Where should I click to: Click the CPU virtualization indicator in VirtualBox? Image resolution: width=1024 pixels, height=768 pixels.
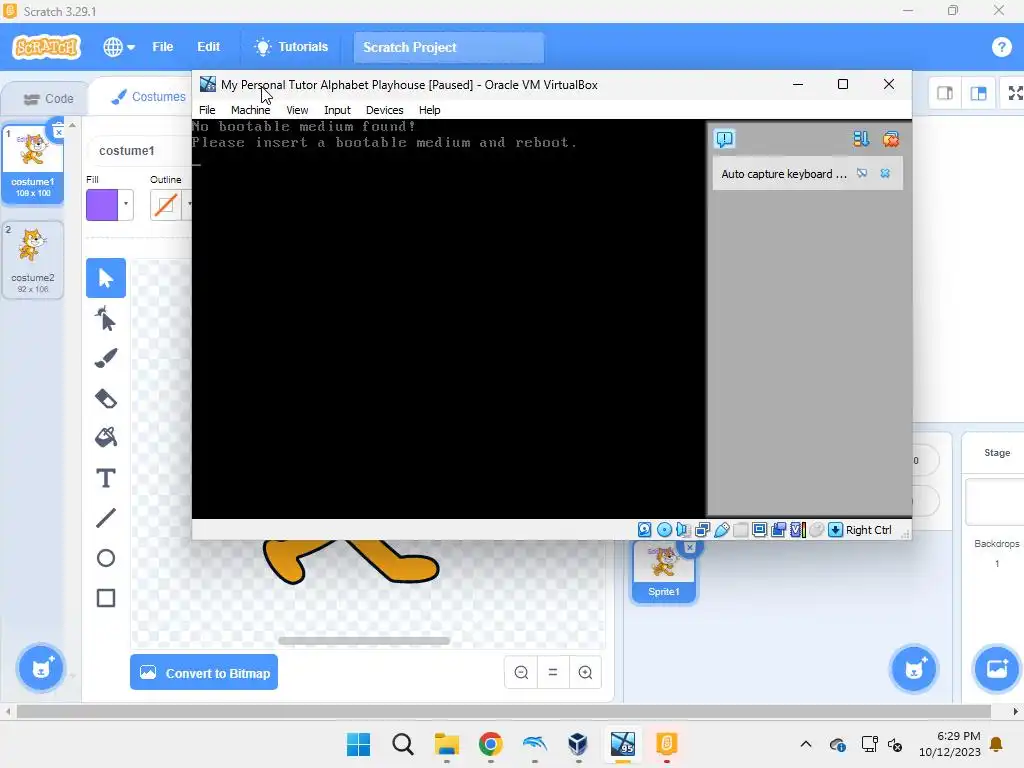coord(797,530)
